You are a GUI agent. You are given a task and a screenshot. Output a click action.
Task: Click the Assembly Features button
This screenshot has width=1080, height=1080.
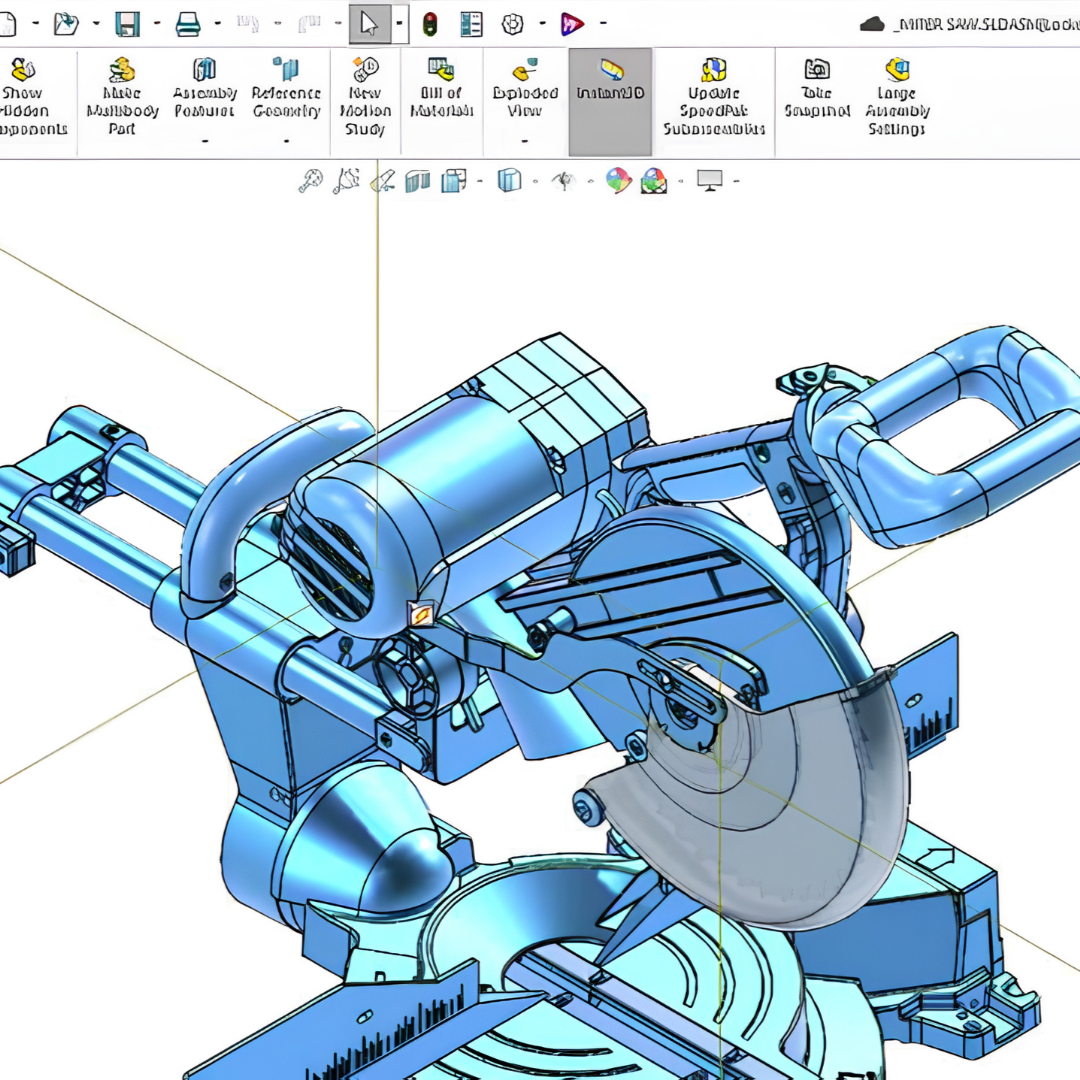205,88
